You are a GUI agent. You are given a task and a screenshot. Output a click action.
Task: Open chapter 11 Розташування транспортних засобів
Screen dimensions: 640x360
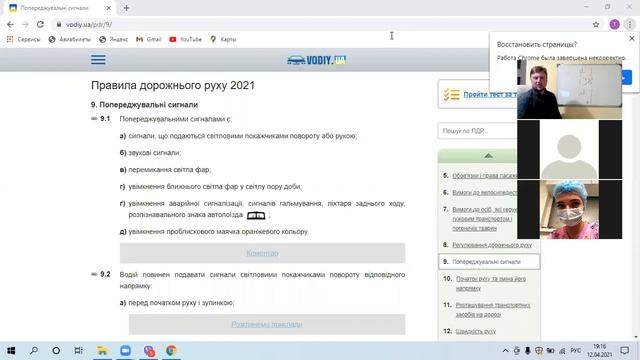pos(493,310)
